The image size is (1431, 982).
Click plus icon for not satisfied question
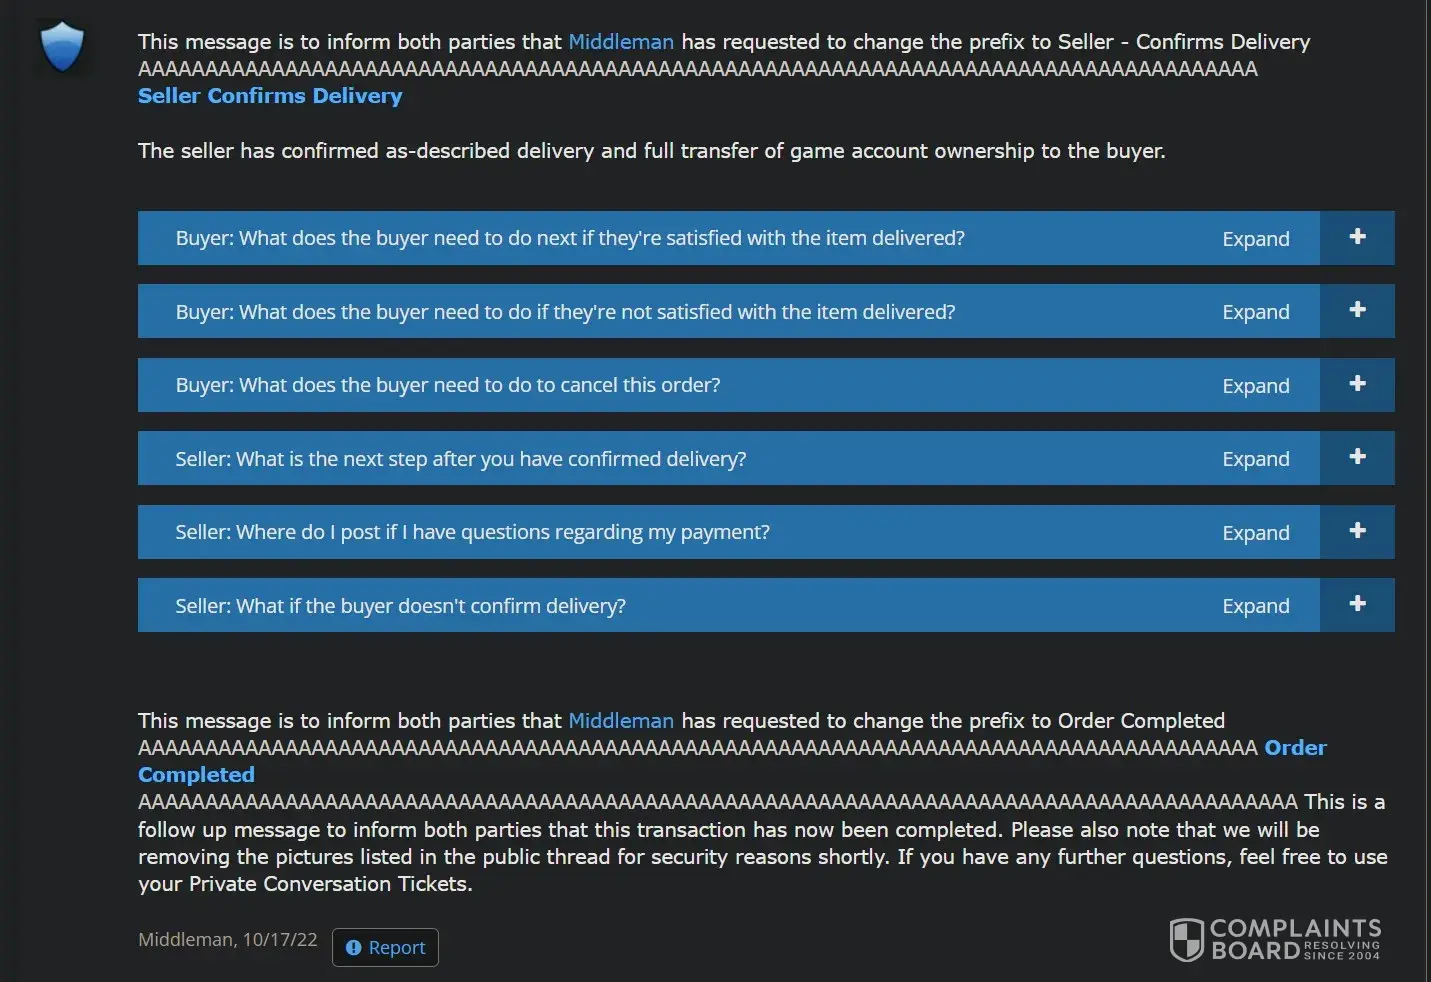click(1357, 310)
